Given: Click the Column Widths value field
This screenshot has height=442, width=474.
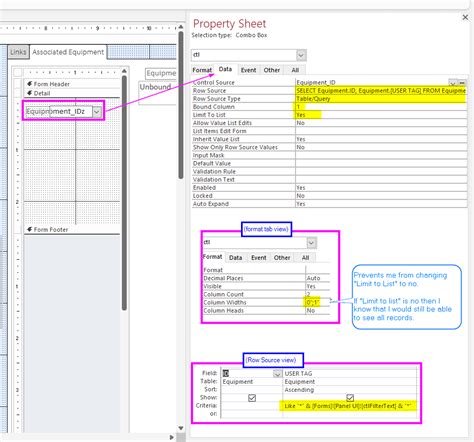Looking at the screenshot, I should coord(318,302).
